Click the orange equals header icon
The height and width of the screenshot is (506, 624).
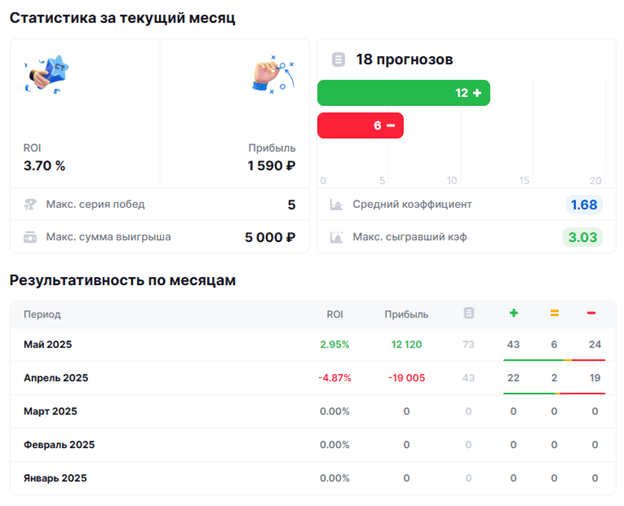pos(554,313)
